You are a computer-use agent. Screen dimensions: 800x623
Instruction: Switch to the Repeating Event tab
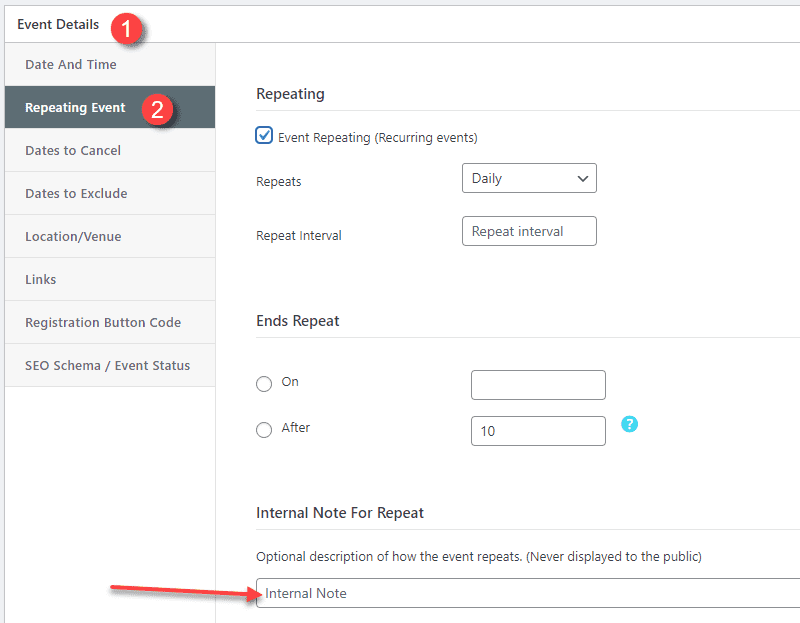[75, 108]
